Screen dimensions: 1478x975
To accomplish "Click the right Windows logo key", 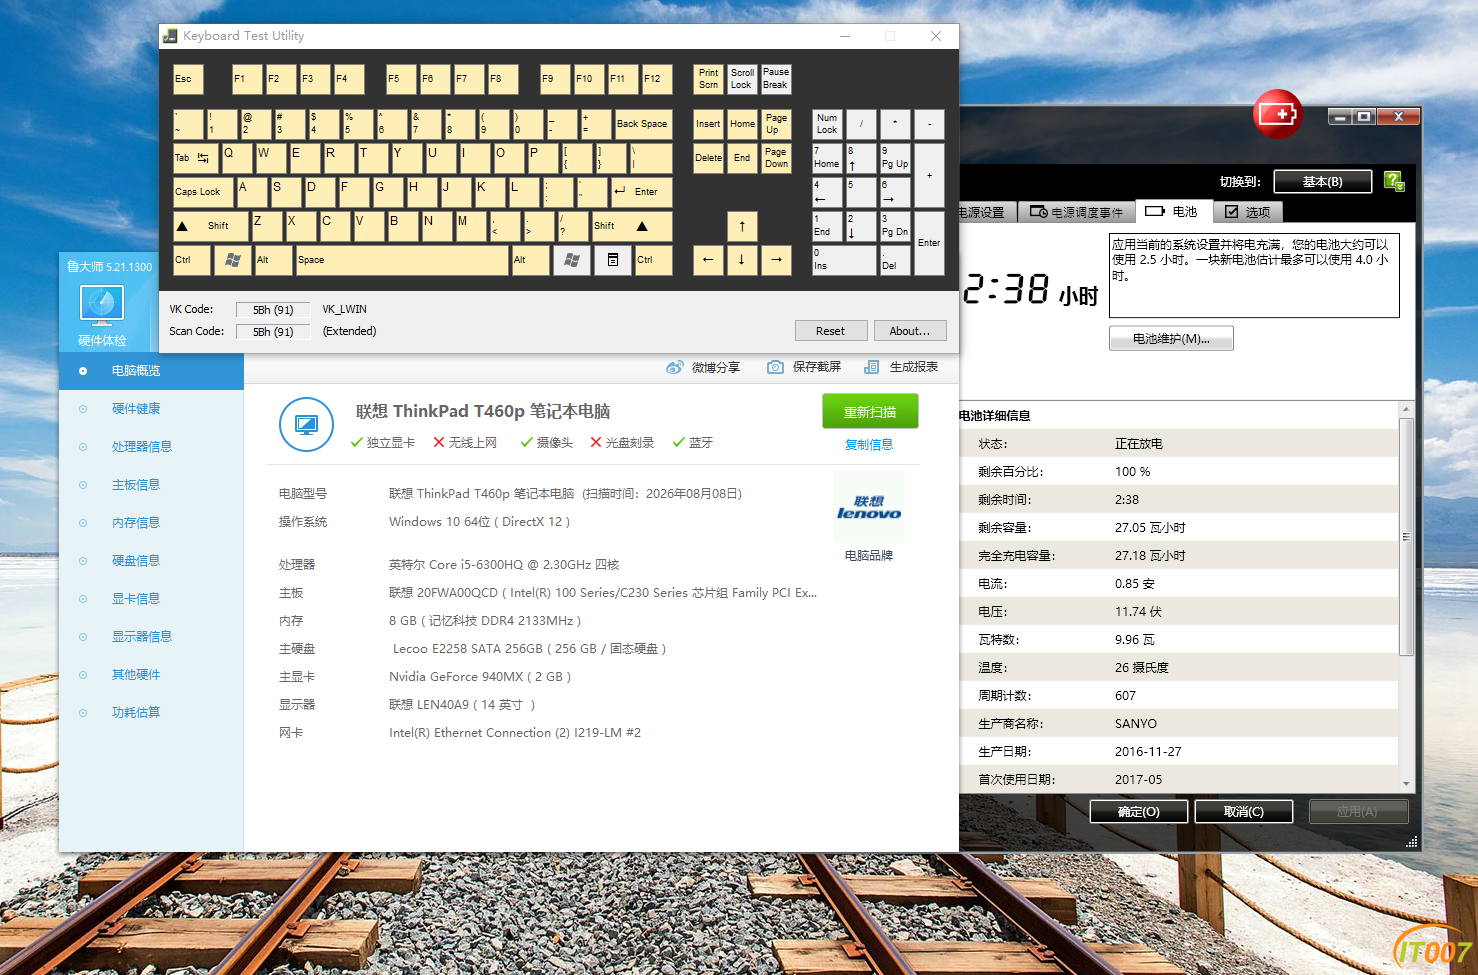I will coord(572,260).
